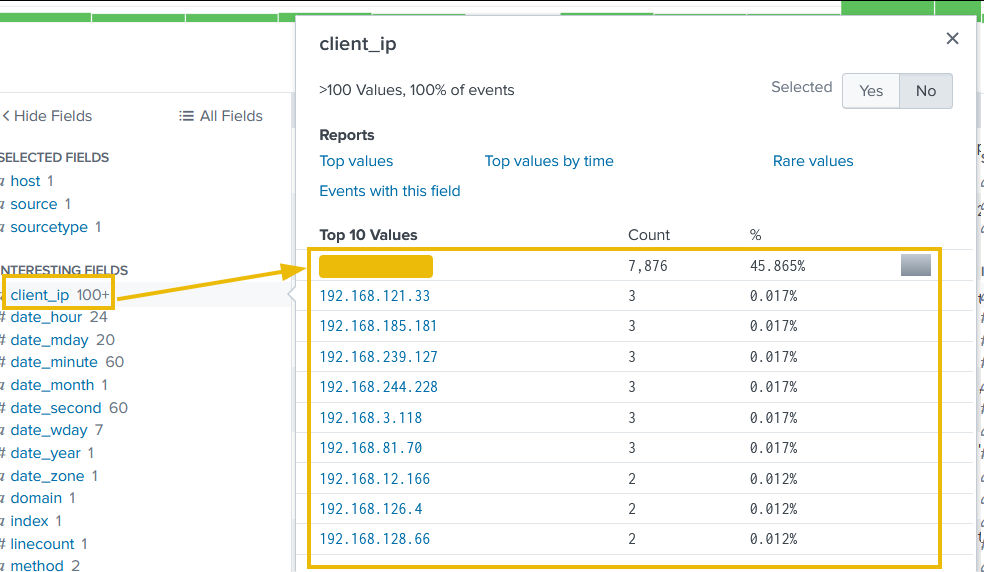Open Top values by time report

[549, 161]
